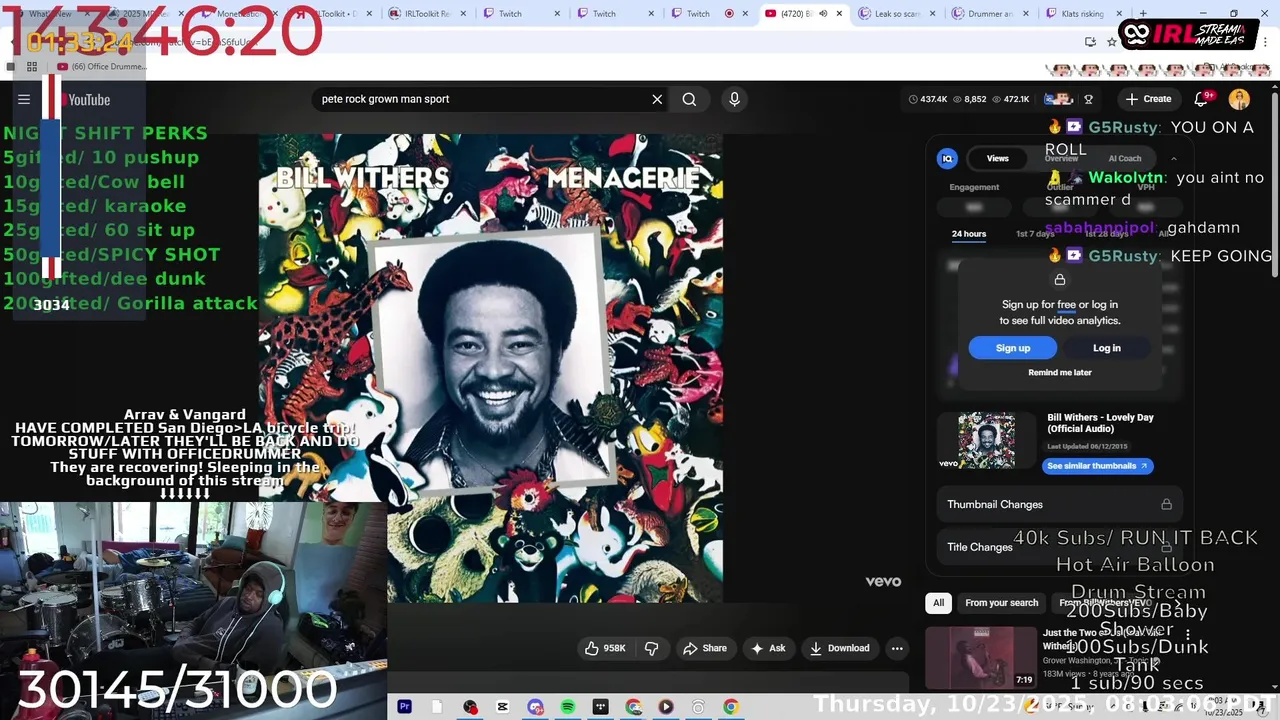Open the browser apps grid on the bookmarks bar
This screenshot has height=720, width=1280.
click(x=32, y=67)
